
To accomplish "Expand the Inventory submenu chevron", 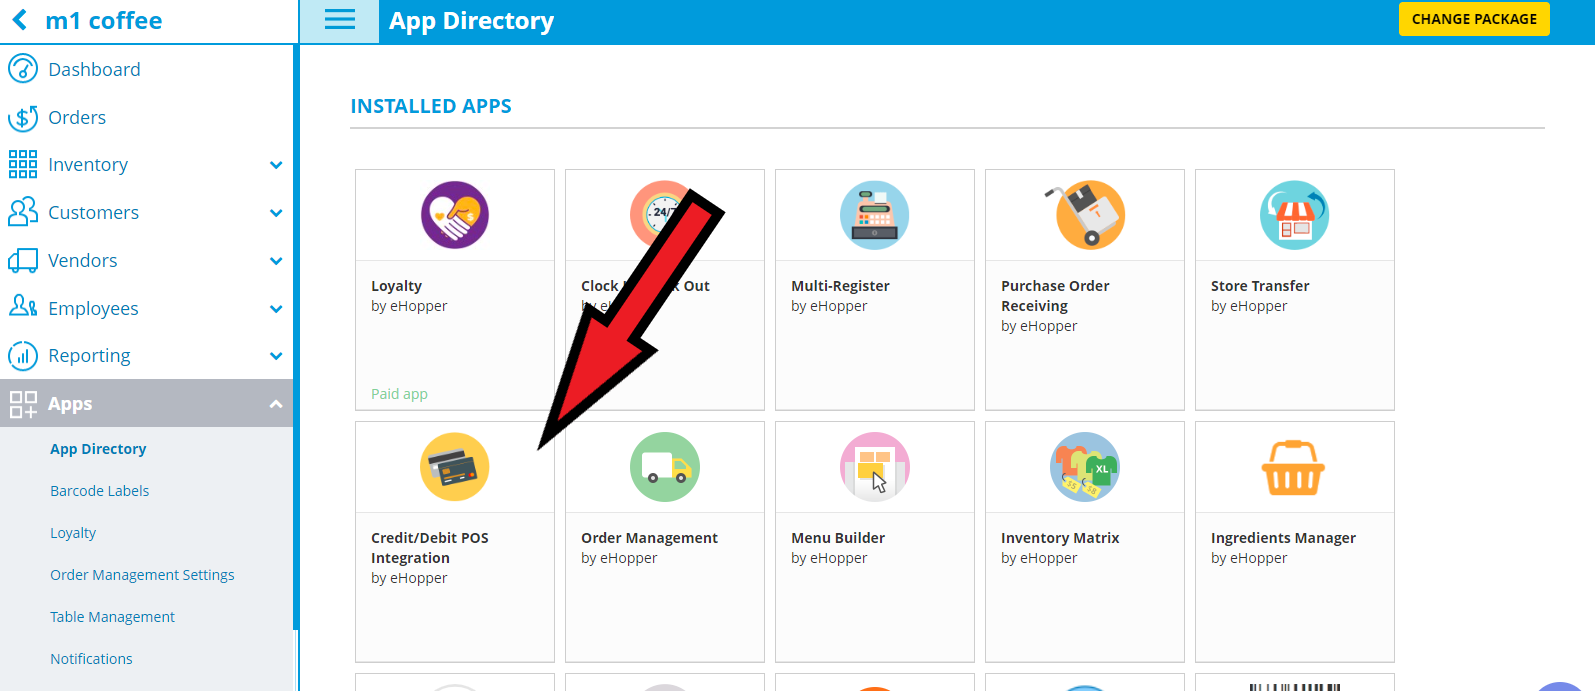I will point(276,165).
